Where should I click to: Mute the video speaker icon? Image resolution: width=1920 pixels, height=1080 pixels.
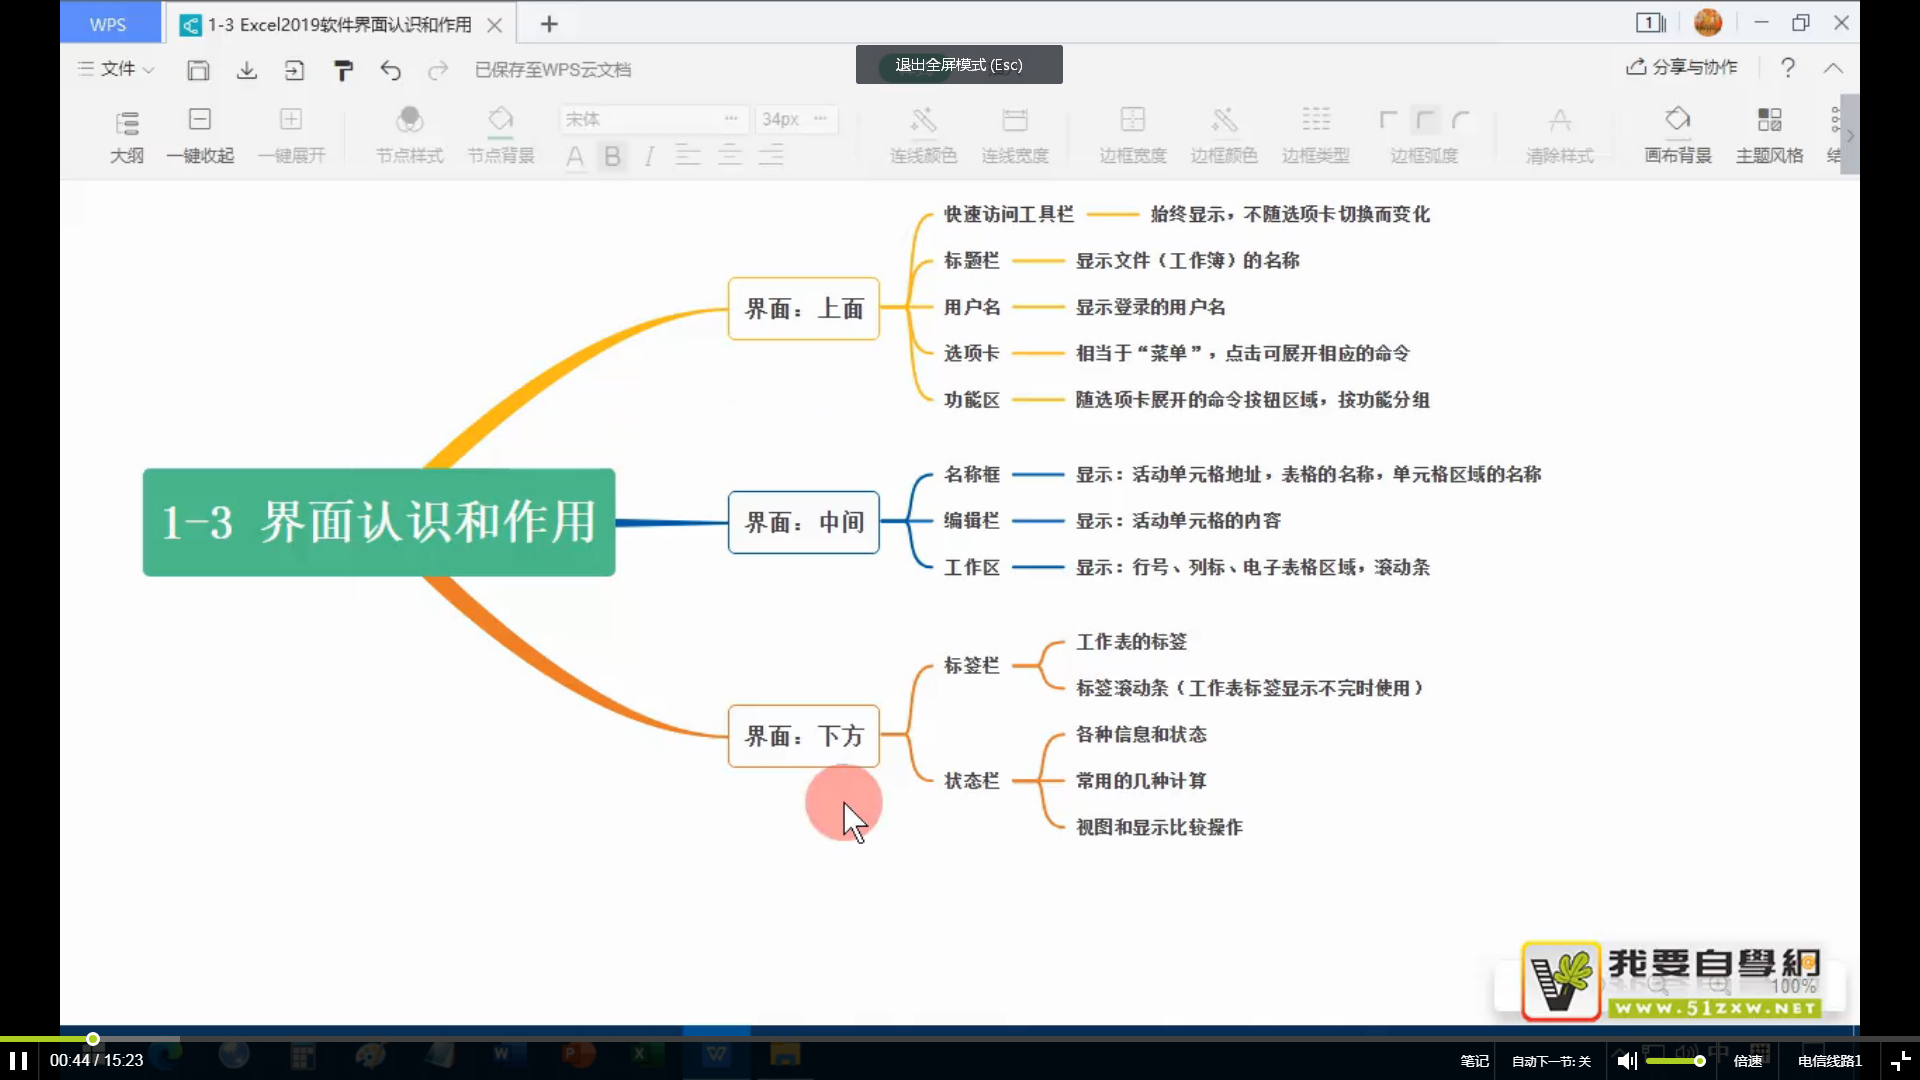[x=1627, y=1061]
